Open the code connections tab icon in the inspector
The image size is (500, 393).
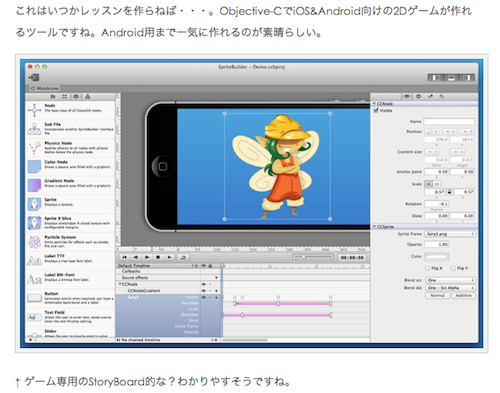click(x=430, y=96)
